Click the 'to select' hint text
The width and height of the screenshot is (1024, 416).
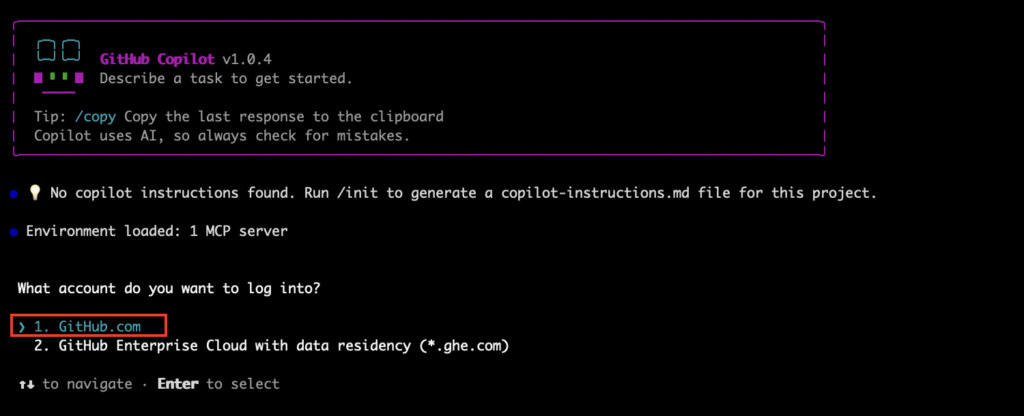(x=243, y=384)
